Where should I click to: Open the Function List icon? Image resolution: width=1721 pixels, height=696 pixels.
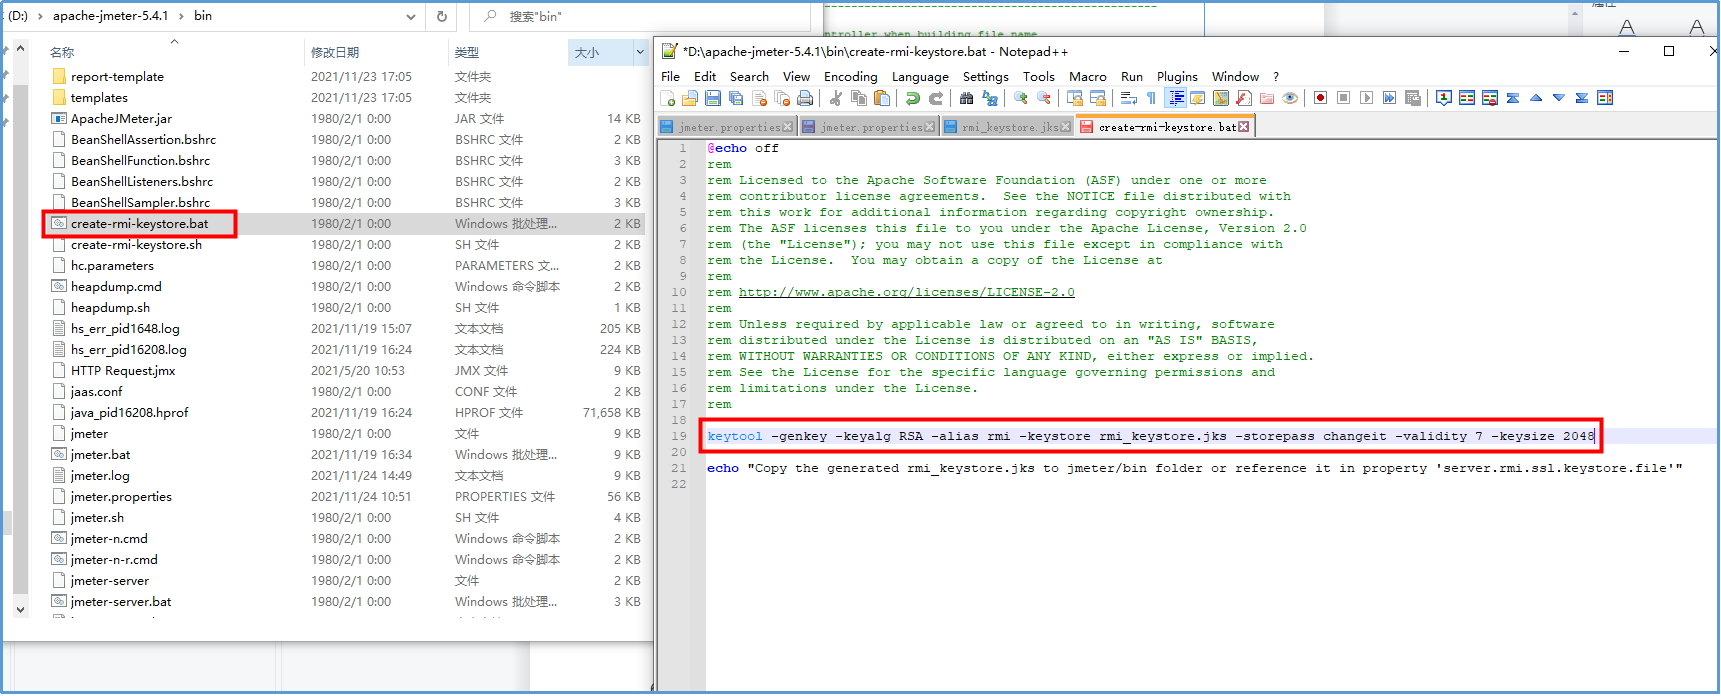tap(1244, 98)
